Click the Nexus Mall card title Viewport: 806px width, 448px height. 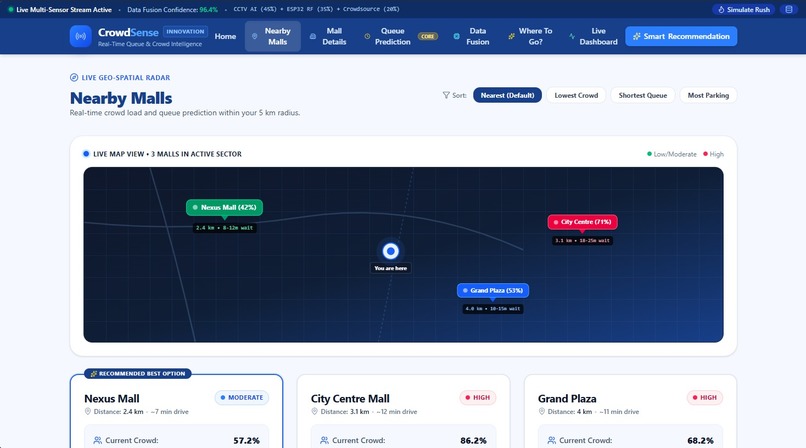pyautogui.click(x=112, y=399)
